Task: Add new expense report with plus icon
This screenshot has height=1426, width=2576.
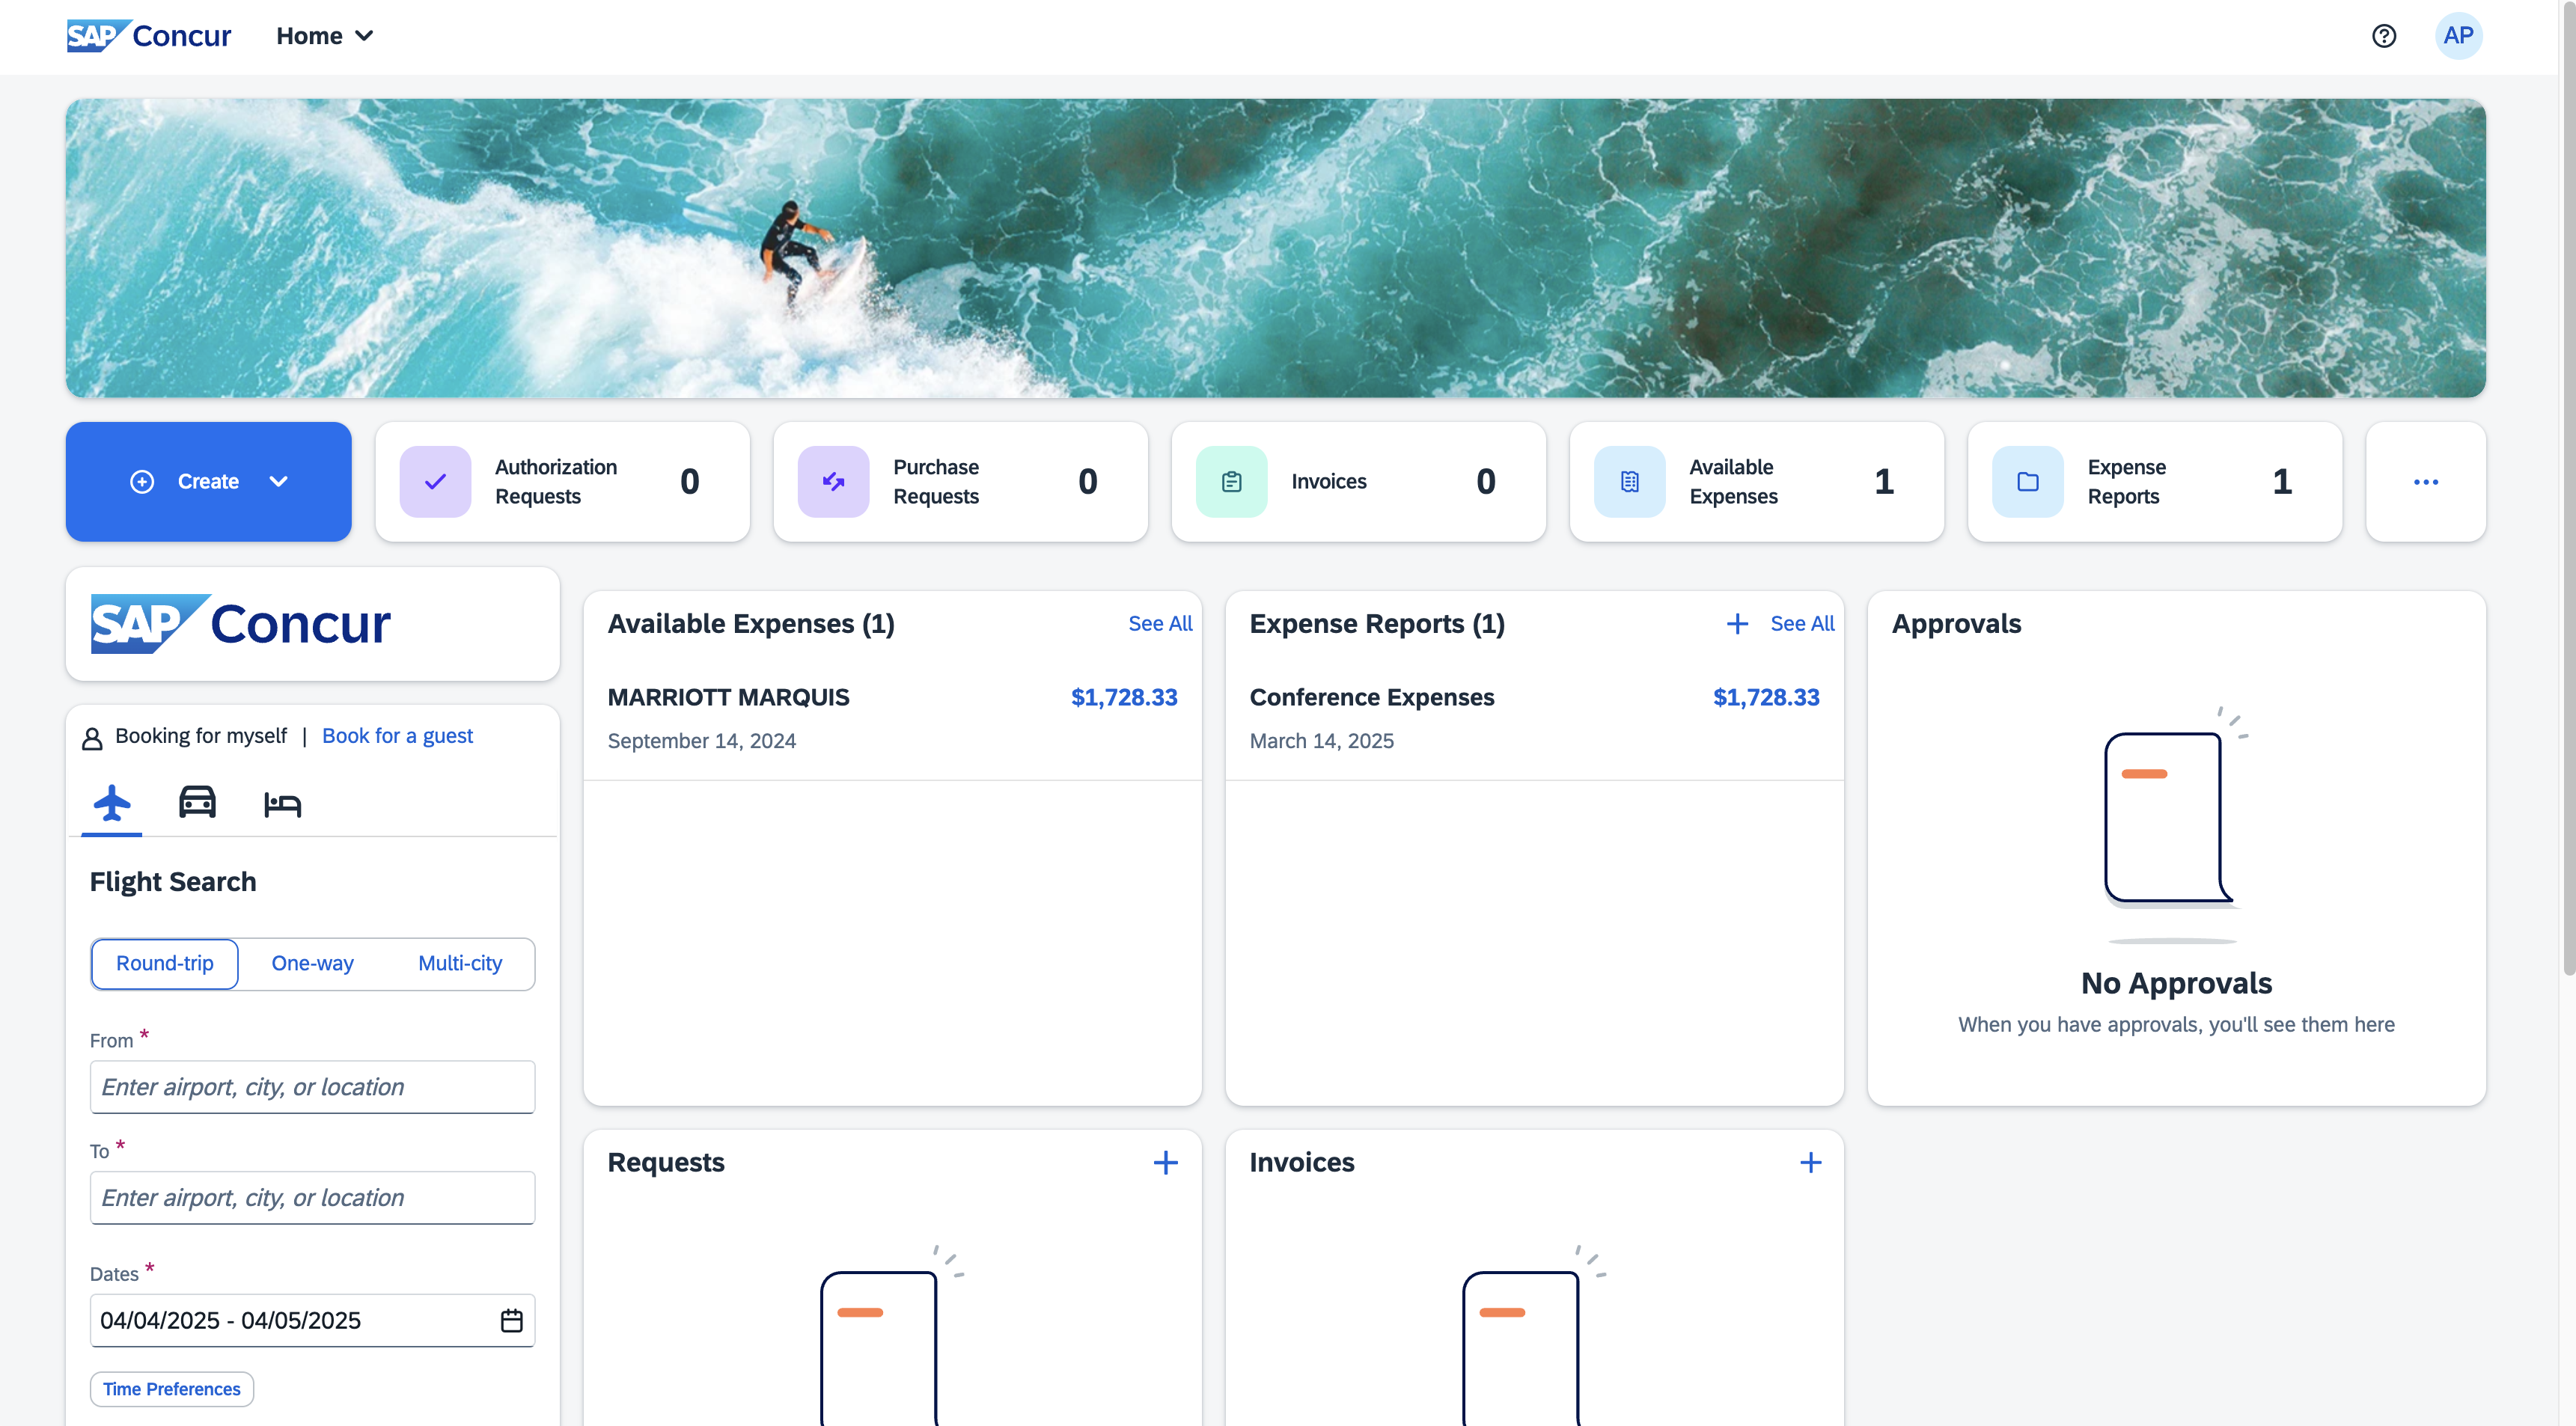Action: pos(1737,624)
